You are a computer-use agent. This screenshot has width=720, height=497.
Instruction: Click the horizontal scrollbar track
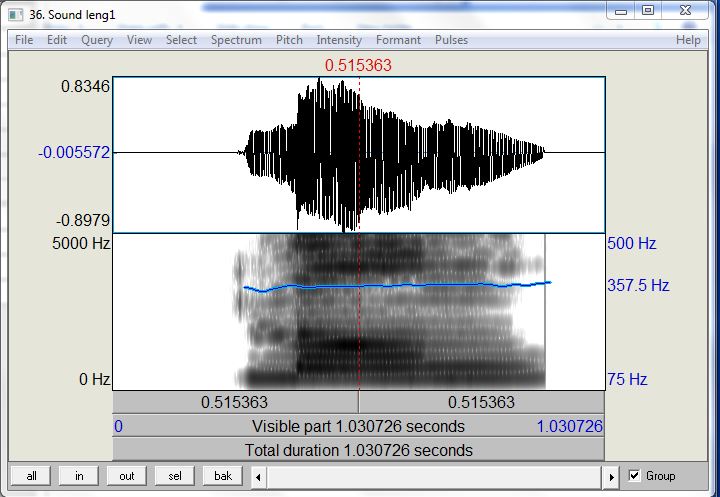(x=434, y=477)
